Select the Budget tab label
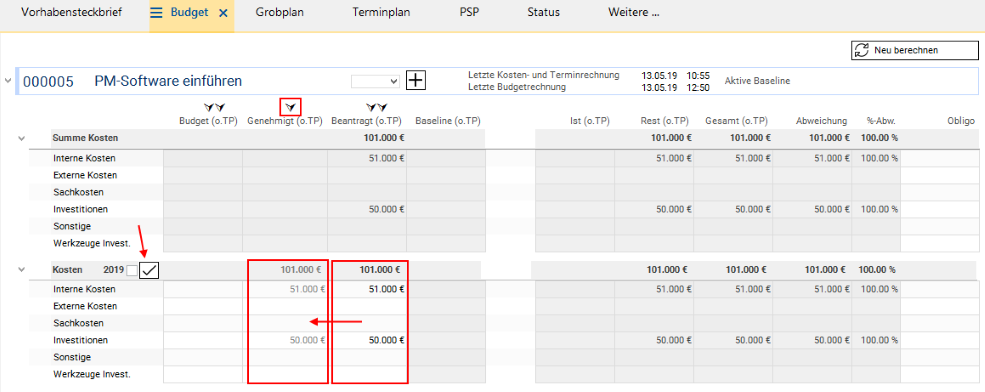The image size is (985, 392). 189,13
